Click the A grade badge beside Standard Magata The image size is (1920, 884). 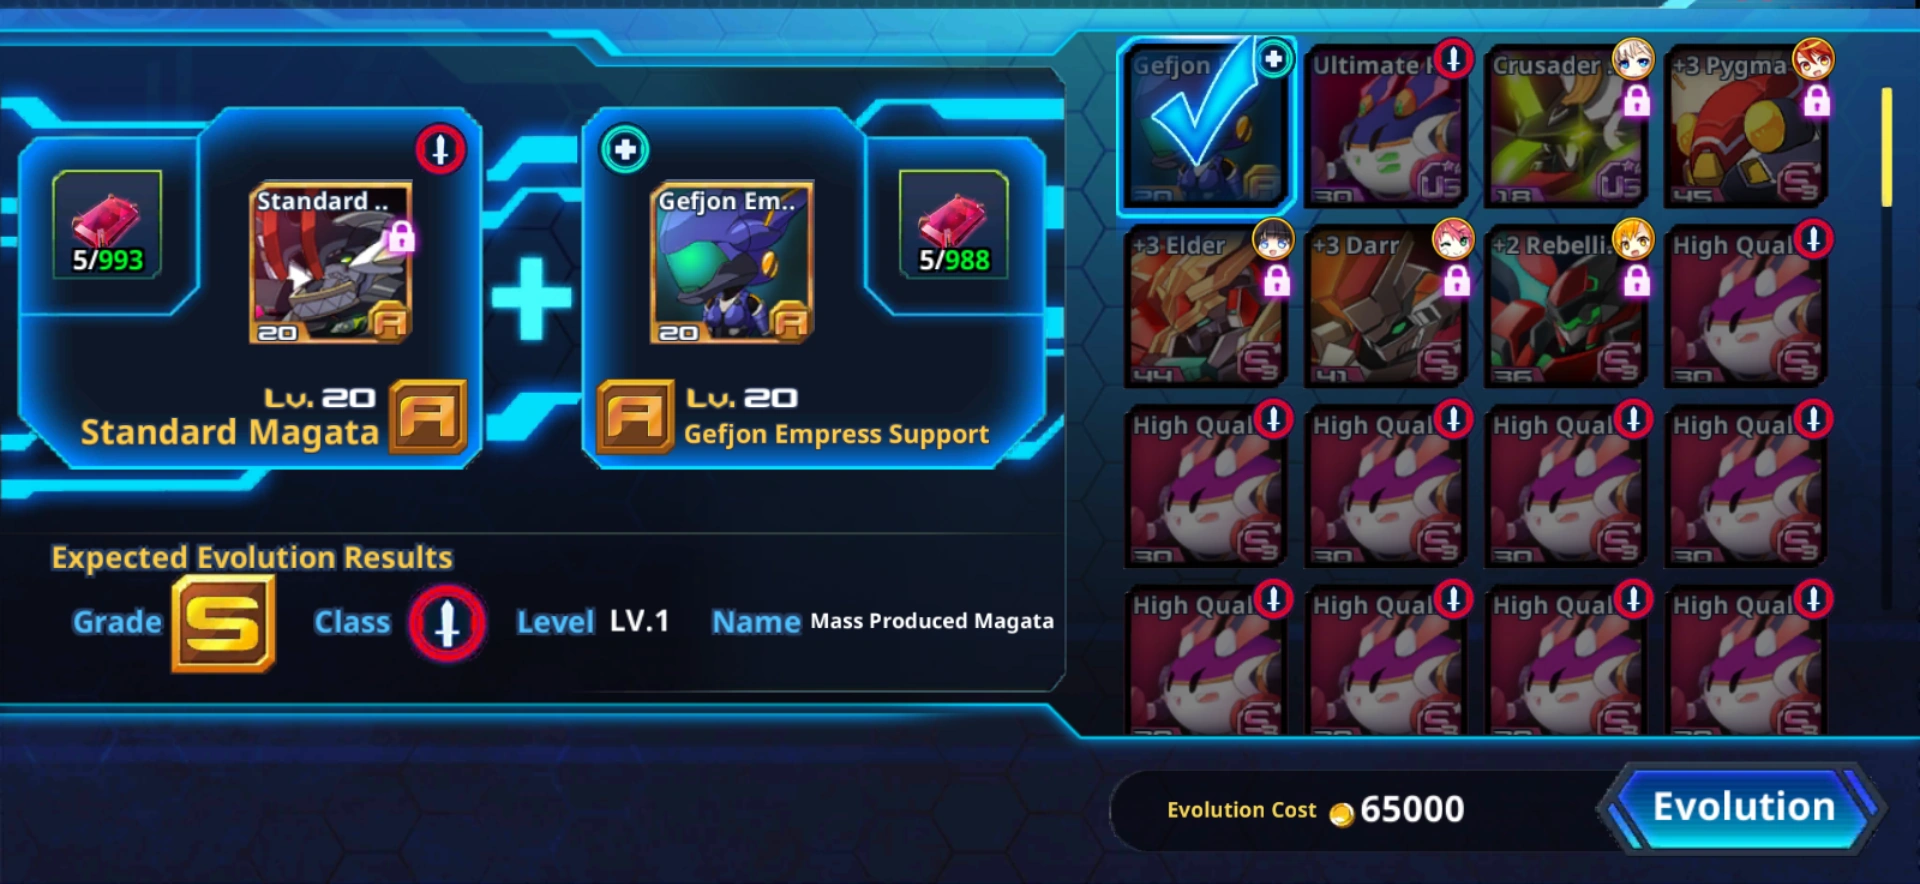pos(428,417)
